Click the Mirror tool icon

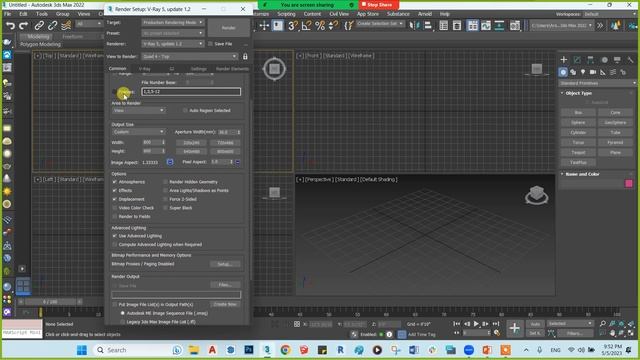[414, 26]
